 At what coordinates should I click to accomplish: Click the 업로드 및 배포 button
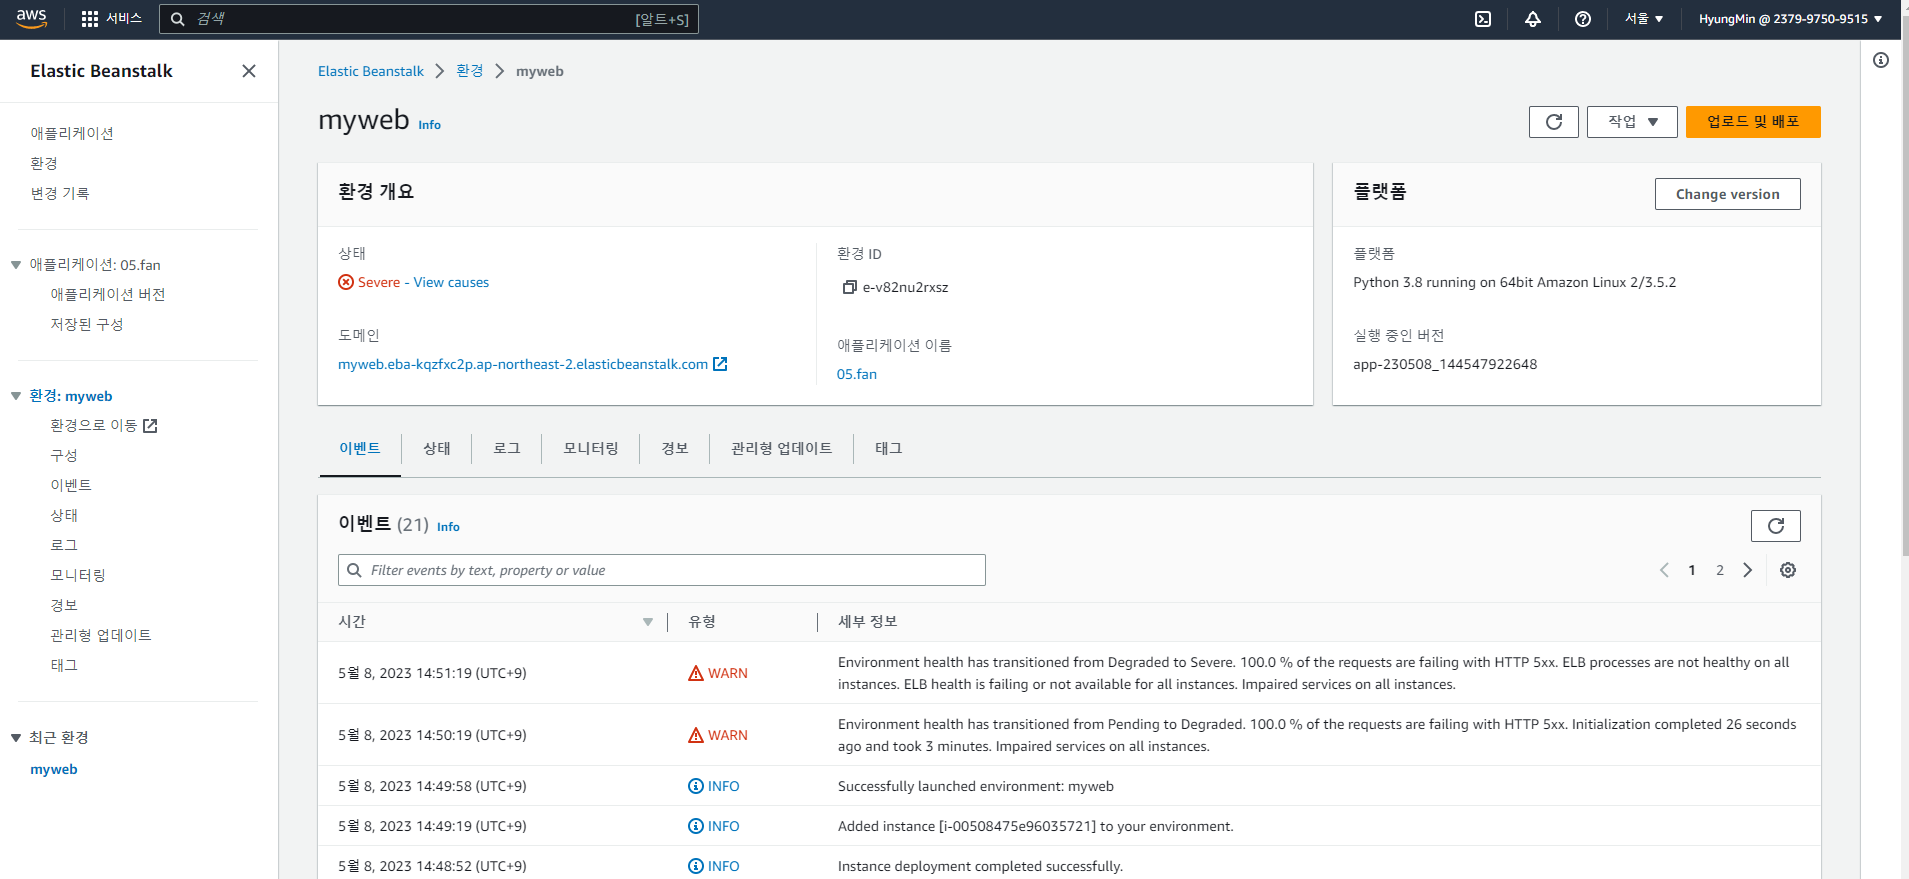tap(1753, 122)
